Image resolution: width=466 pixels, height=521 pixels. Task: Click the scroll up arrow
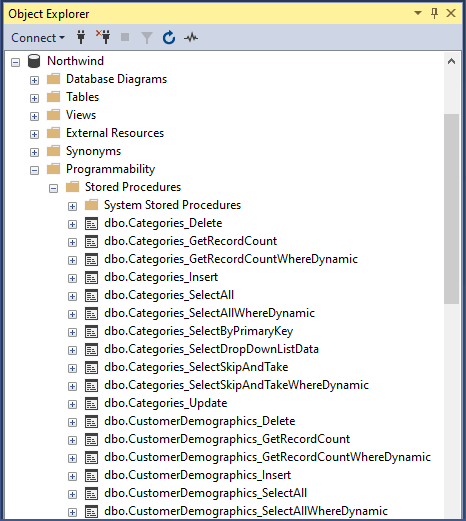tap(451, 61)
